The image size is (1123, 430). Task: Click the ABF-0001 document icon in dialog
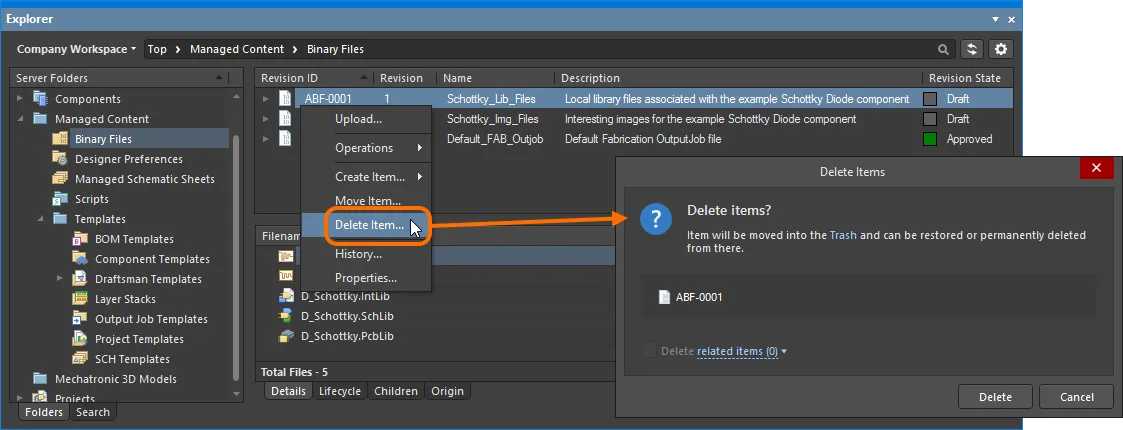[x=664, y=297]
